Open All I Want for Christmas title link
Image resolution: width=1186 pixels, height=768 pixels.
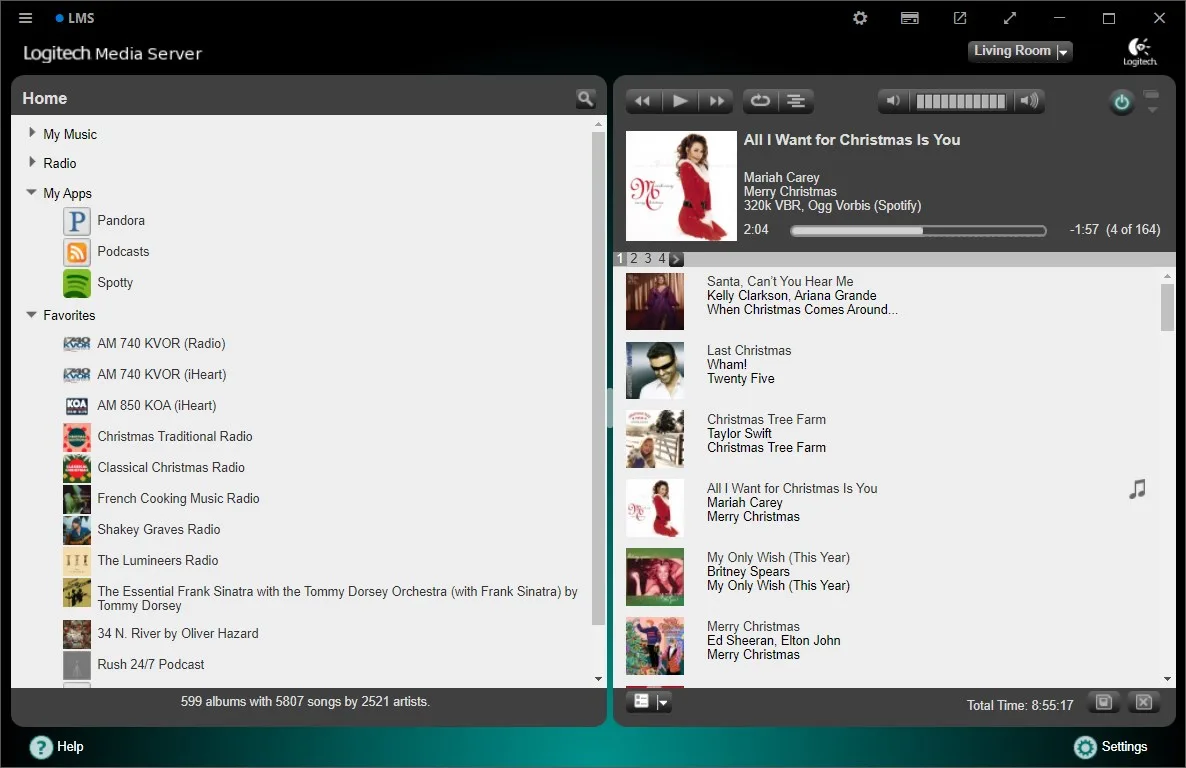[852, 140]
